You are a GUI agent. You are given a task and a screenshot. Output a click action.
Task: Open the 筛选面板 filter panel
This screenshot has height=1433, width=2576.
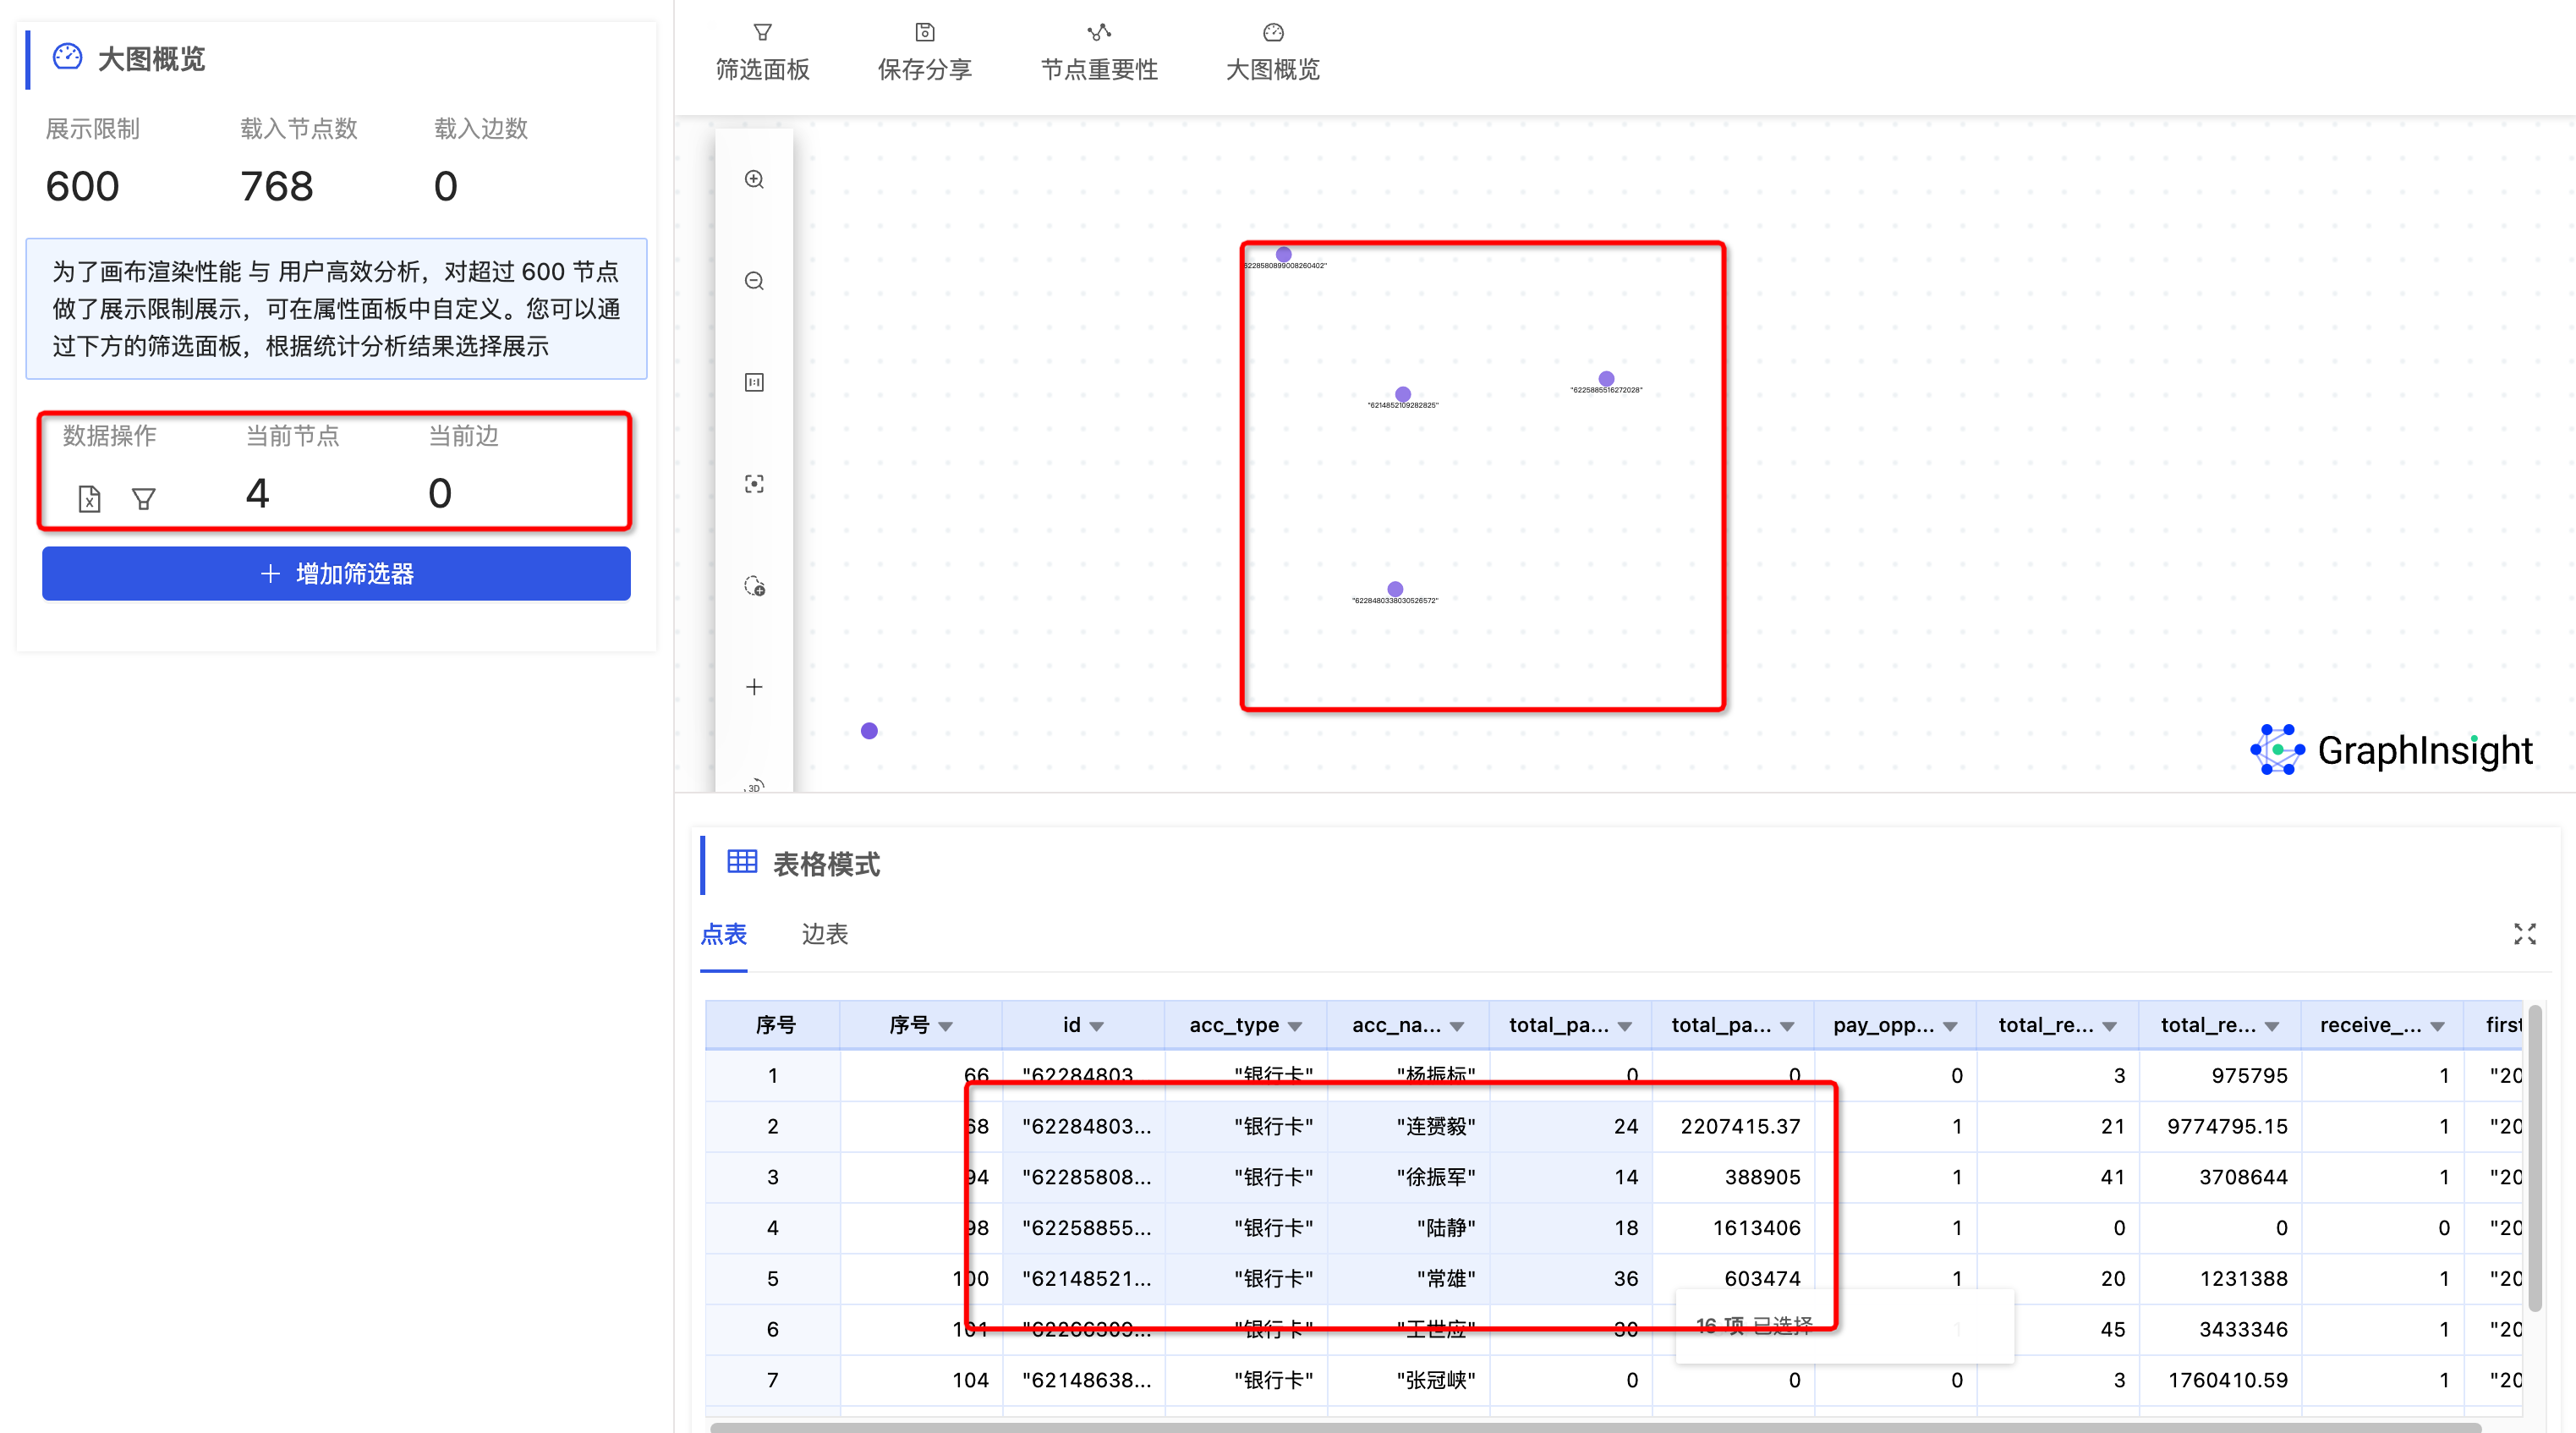click(762, 52)
